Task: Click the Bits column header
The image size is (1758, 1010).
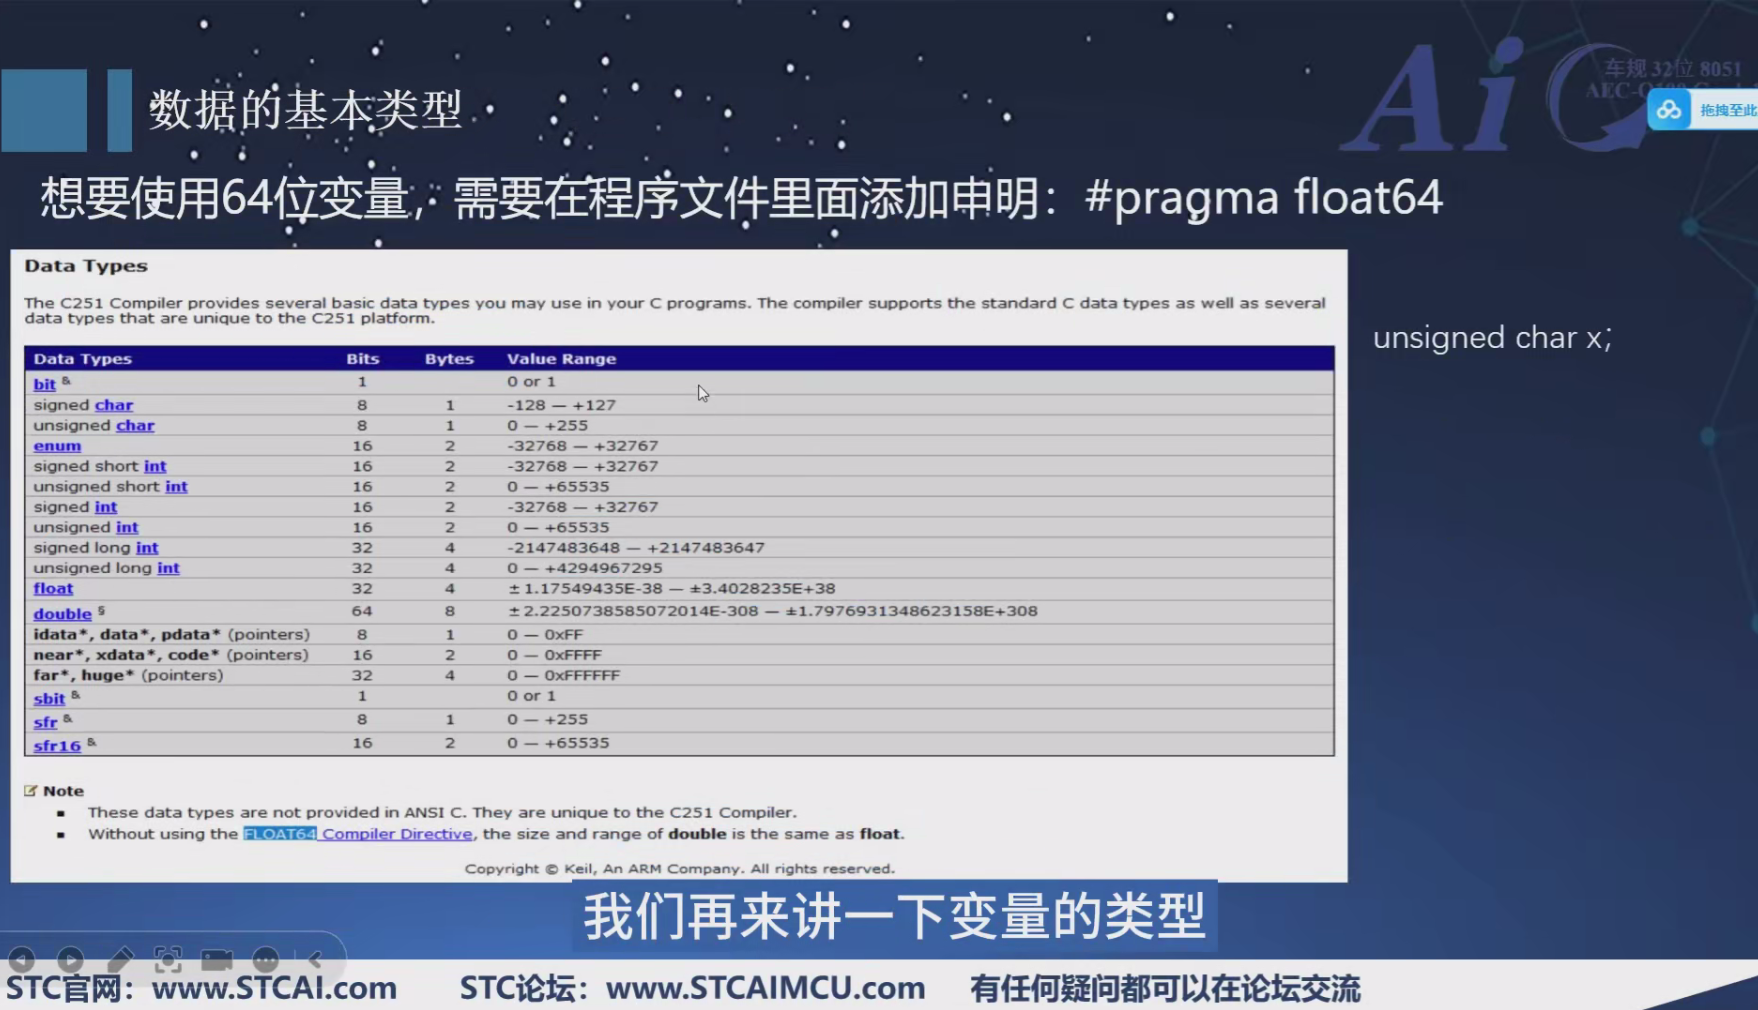Action: [363, 359]
